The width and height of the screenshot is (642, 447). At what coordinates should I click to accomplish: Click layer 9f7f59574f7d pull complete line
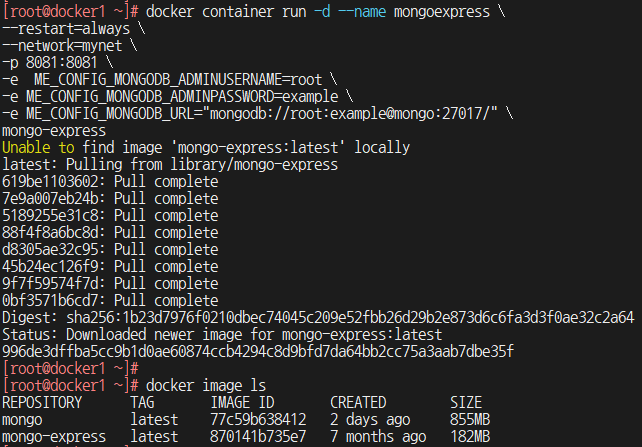pyautogui.click(x=110, y=283)
